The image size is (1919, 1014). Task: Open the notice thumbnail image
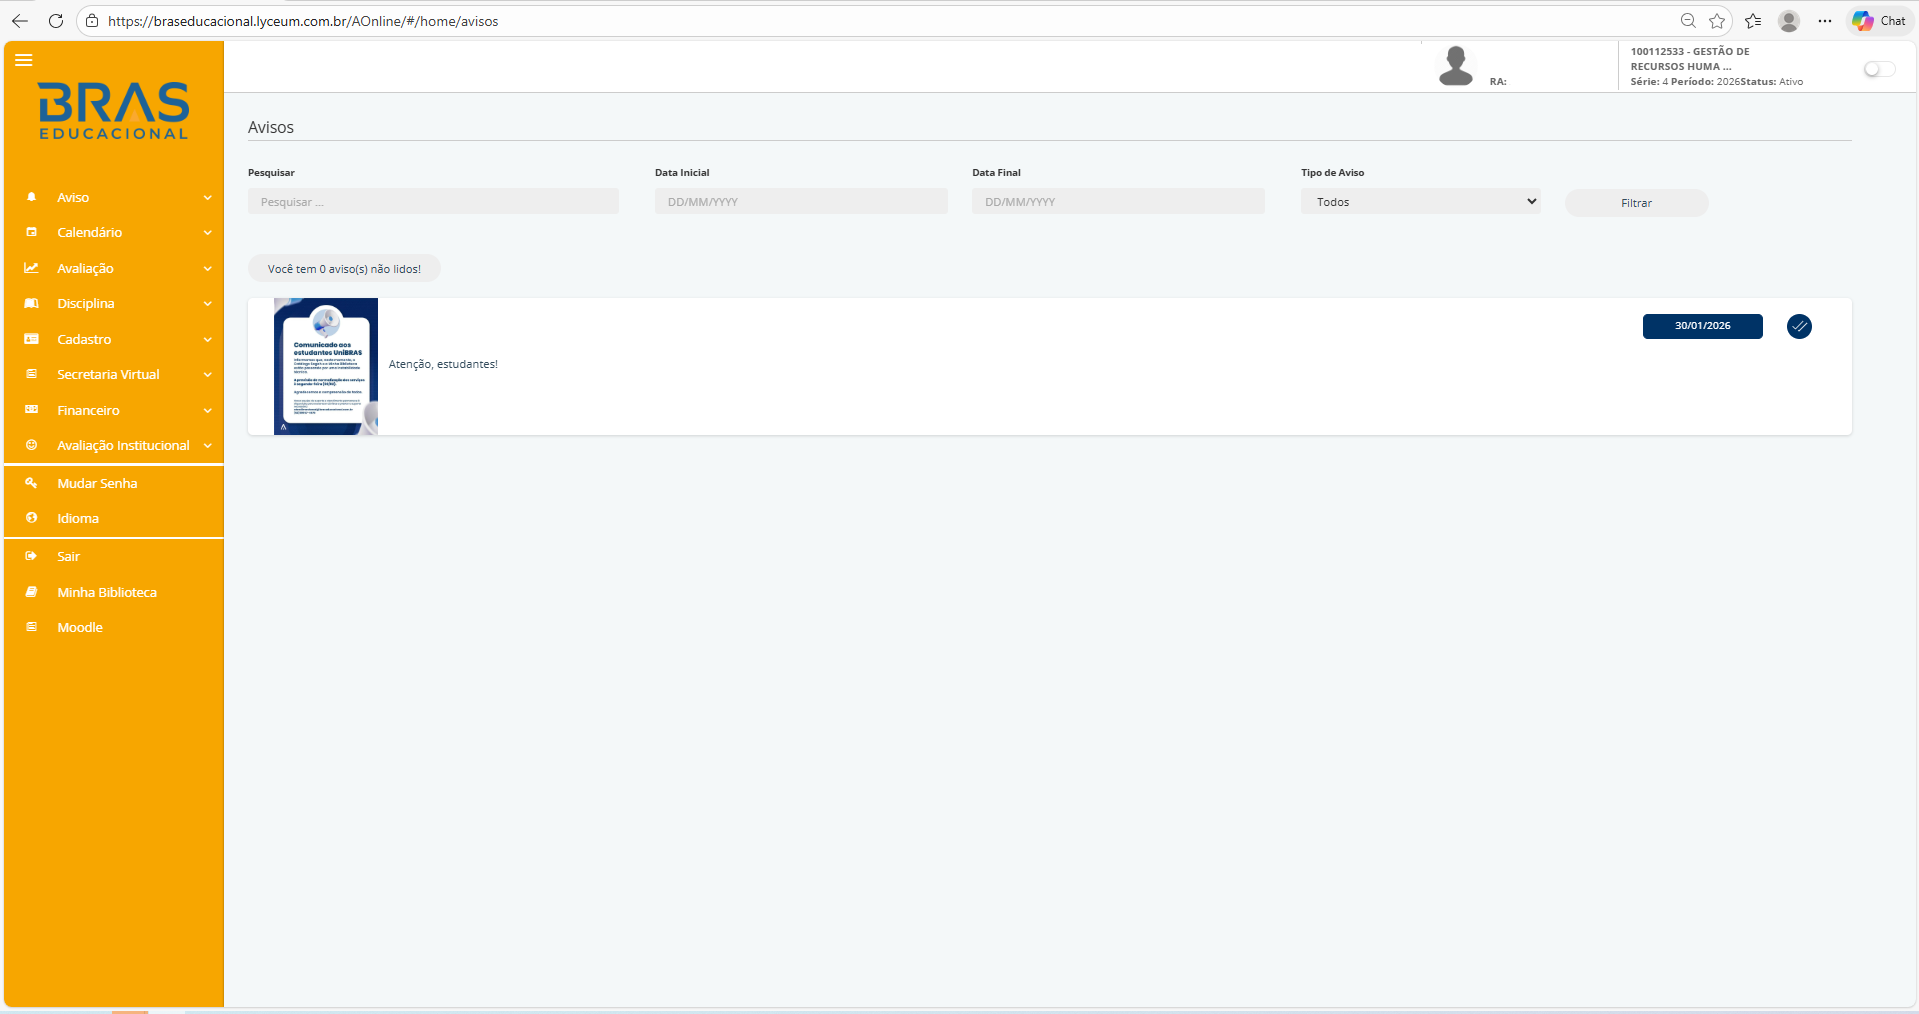coord(326,366)
